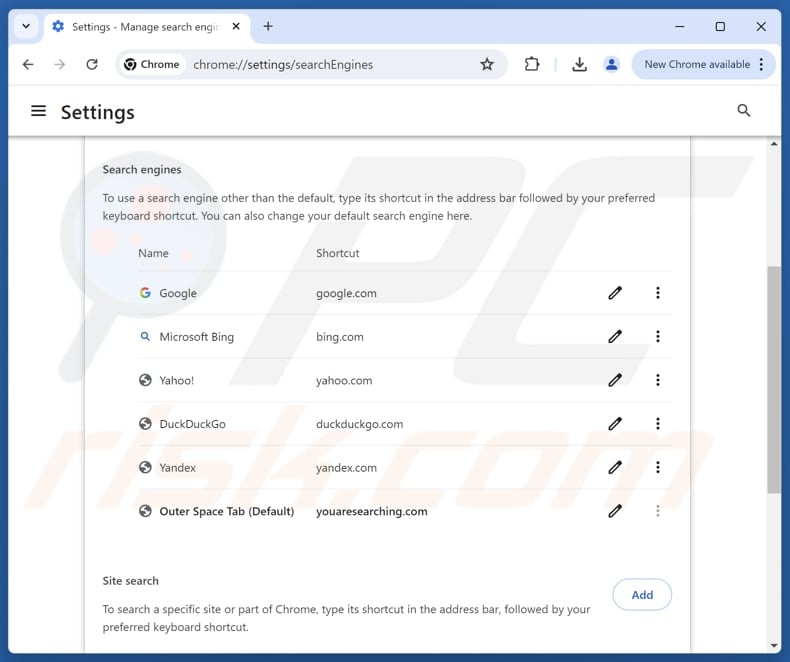Image resolution: width=790 pixels, height=662 pixels.
Task: Select the Settings - Manage search engines tab
Action: point(146,27)
